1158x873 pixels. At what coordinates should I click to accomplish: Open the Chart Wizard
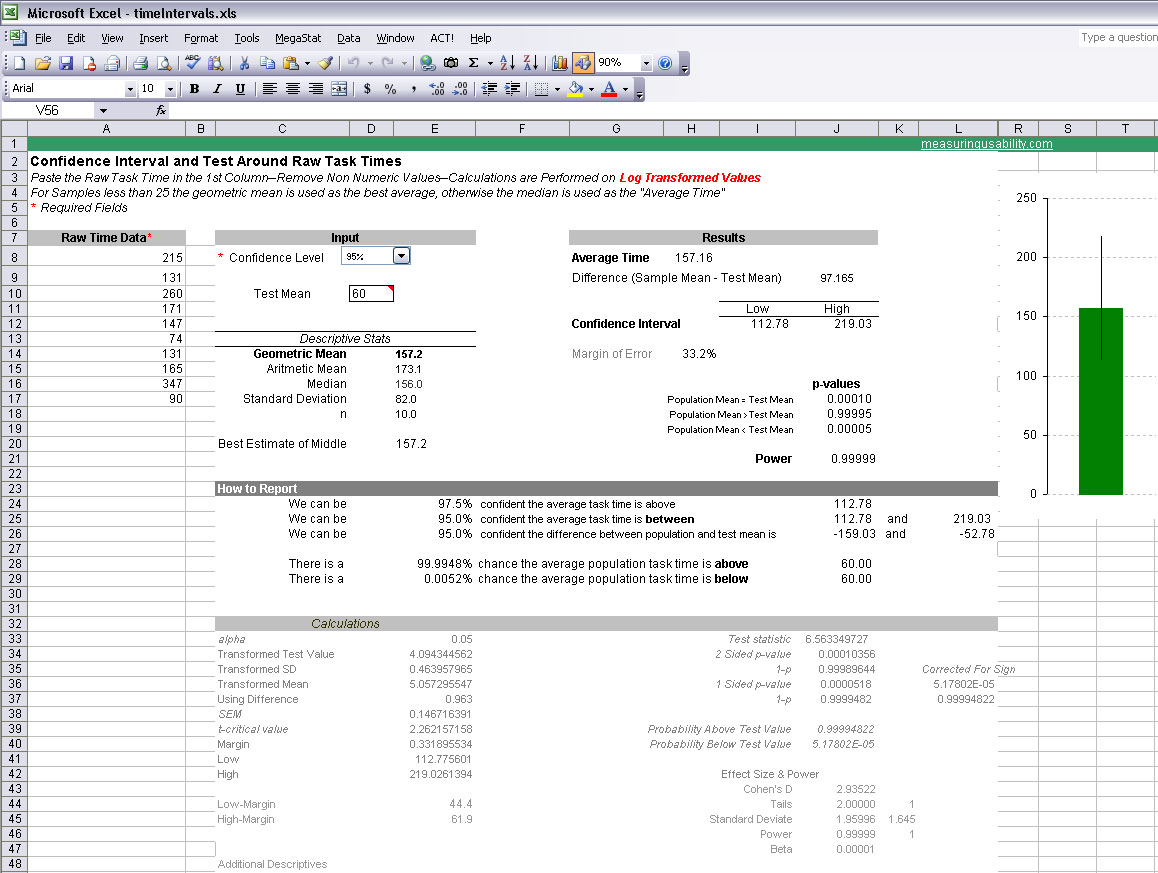point(560,64)
